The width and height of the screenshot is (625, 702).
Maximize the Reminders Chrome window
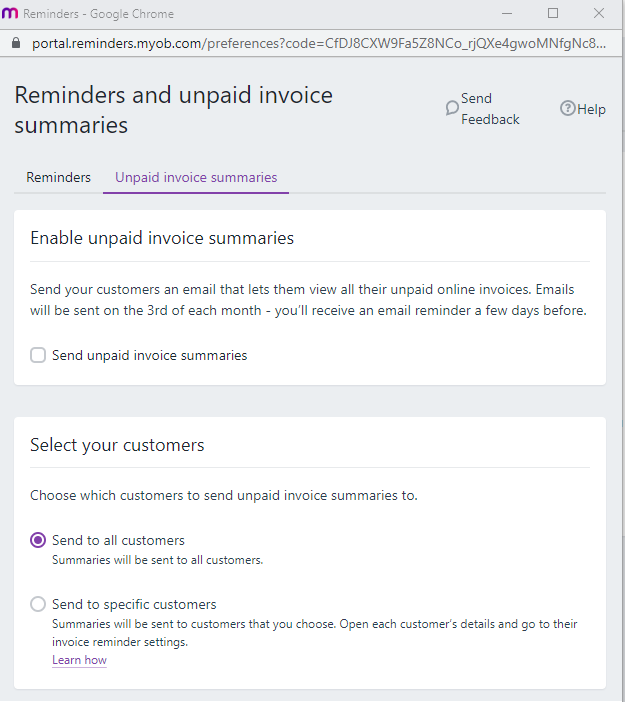click(x=553, y=14)
